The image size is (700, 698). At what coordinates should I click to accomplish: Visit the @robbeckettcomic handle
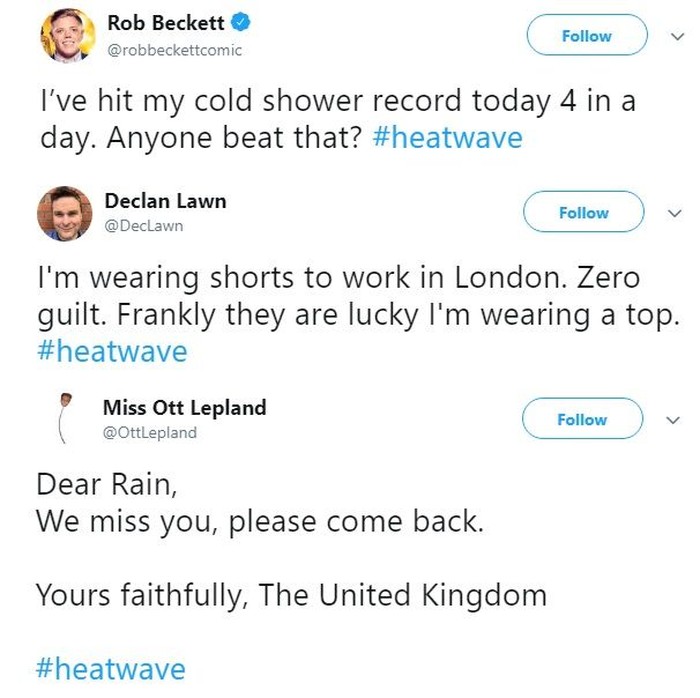pyautogui.click(x=173, y=50)
